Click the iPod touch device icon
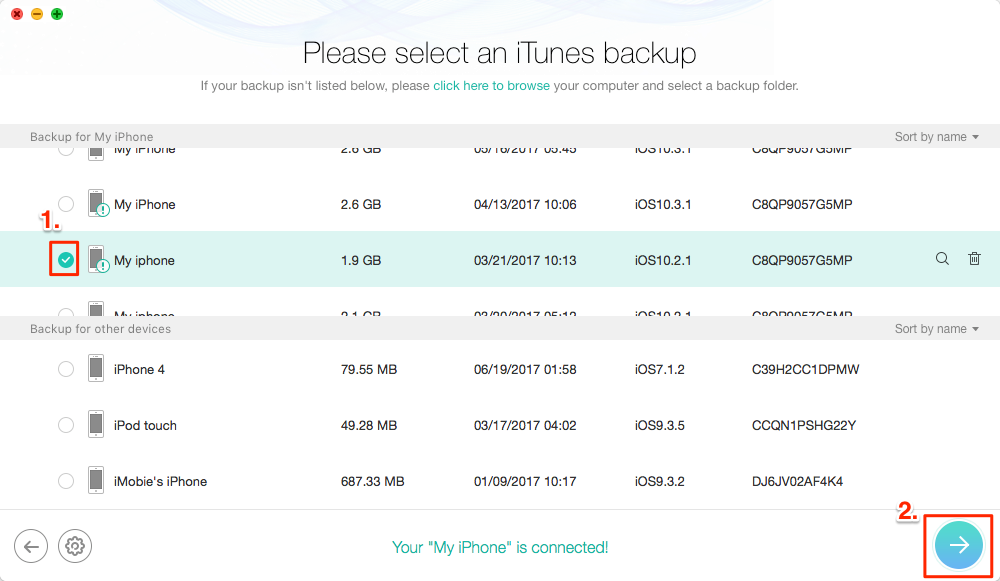This screenshot has height=581, width=1000. (x=96, y=425)
